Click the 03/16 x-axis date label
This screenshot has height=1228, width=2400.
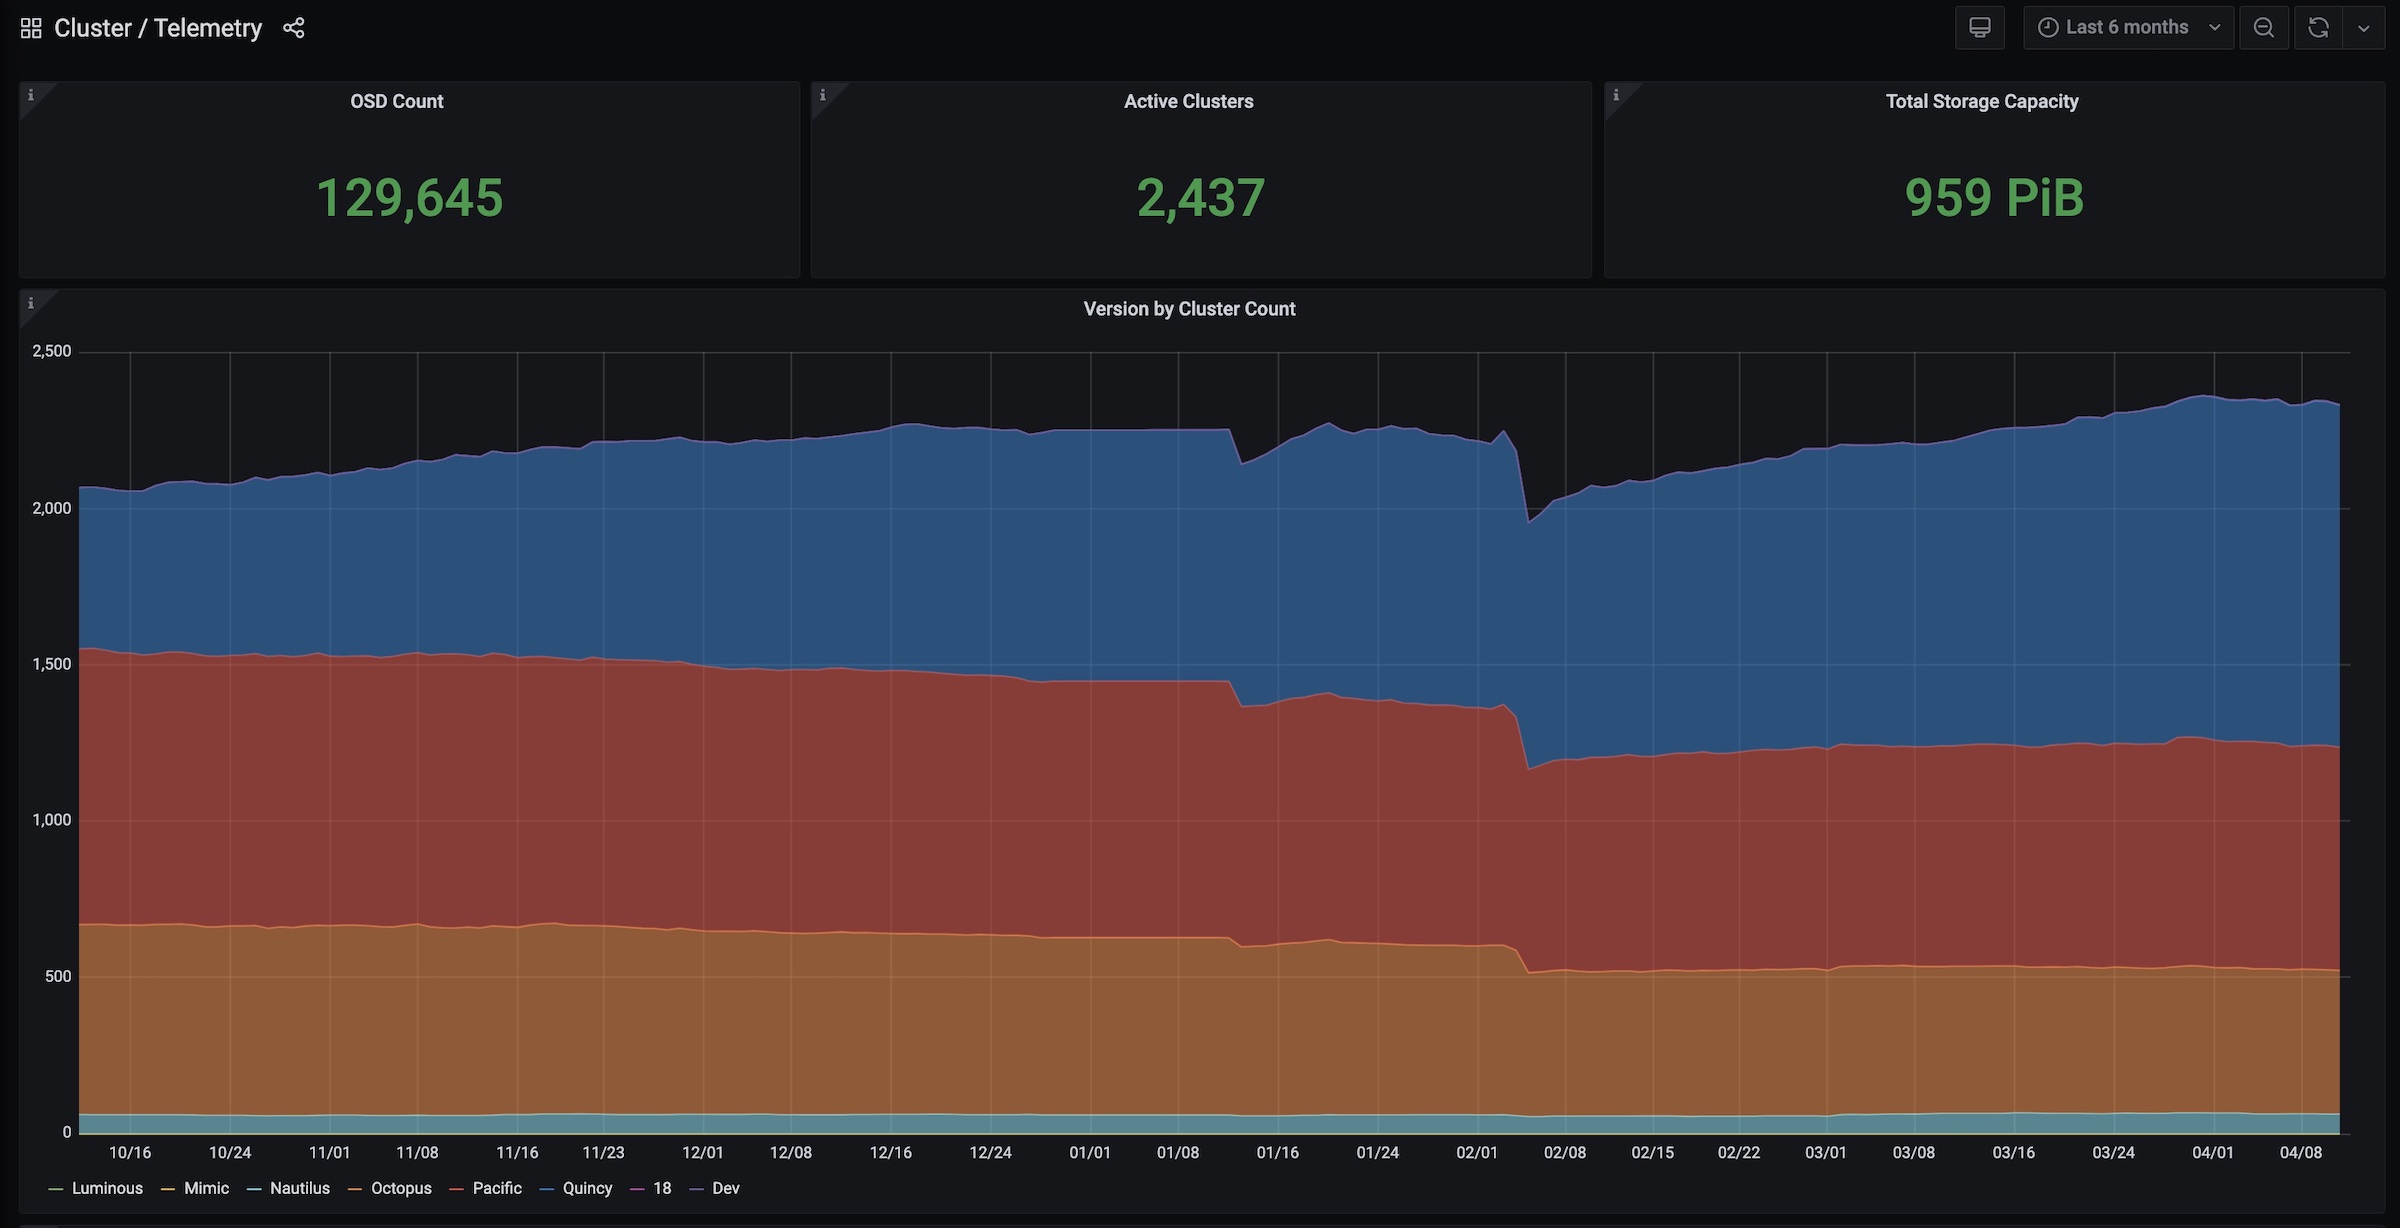[x=2014, y=1152]
